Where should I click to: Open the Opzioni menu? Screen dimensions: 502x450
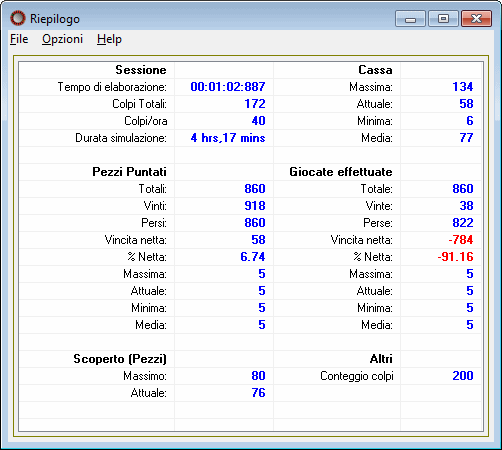tap(62, 39)
